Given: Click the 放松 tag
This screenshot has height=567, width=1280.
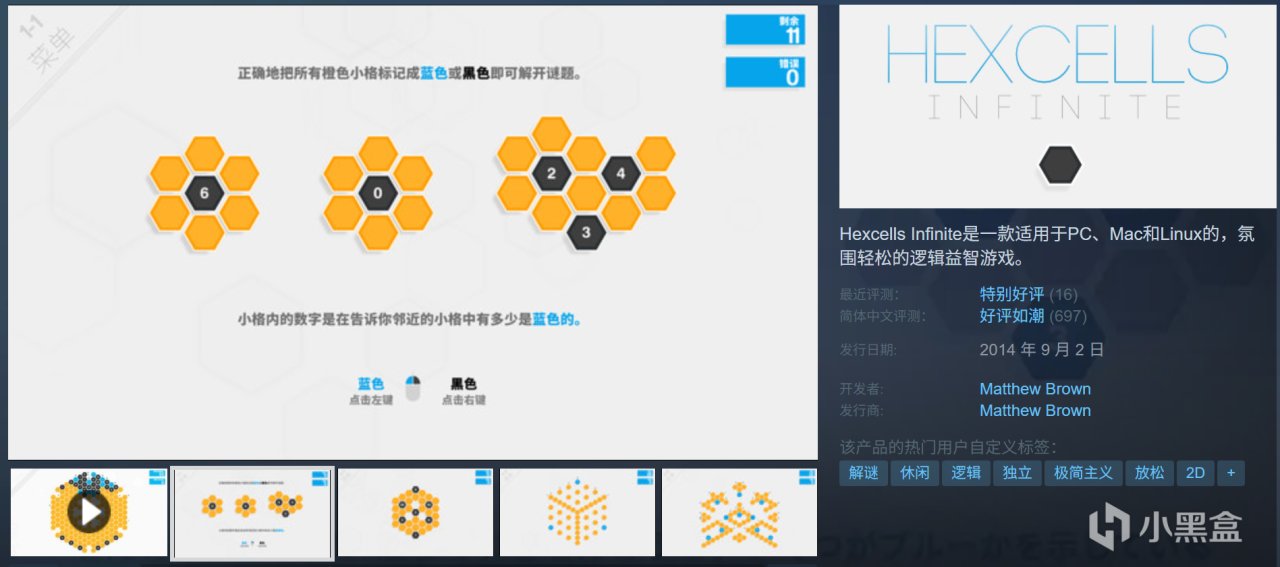Looking at the screenshot, I should (1149, 473).
